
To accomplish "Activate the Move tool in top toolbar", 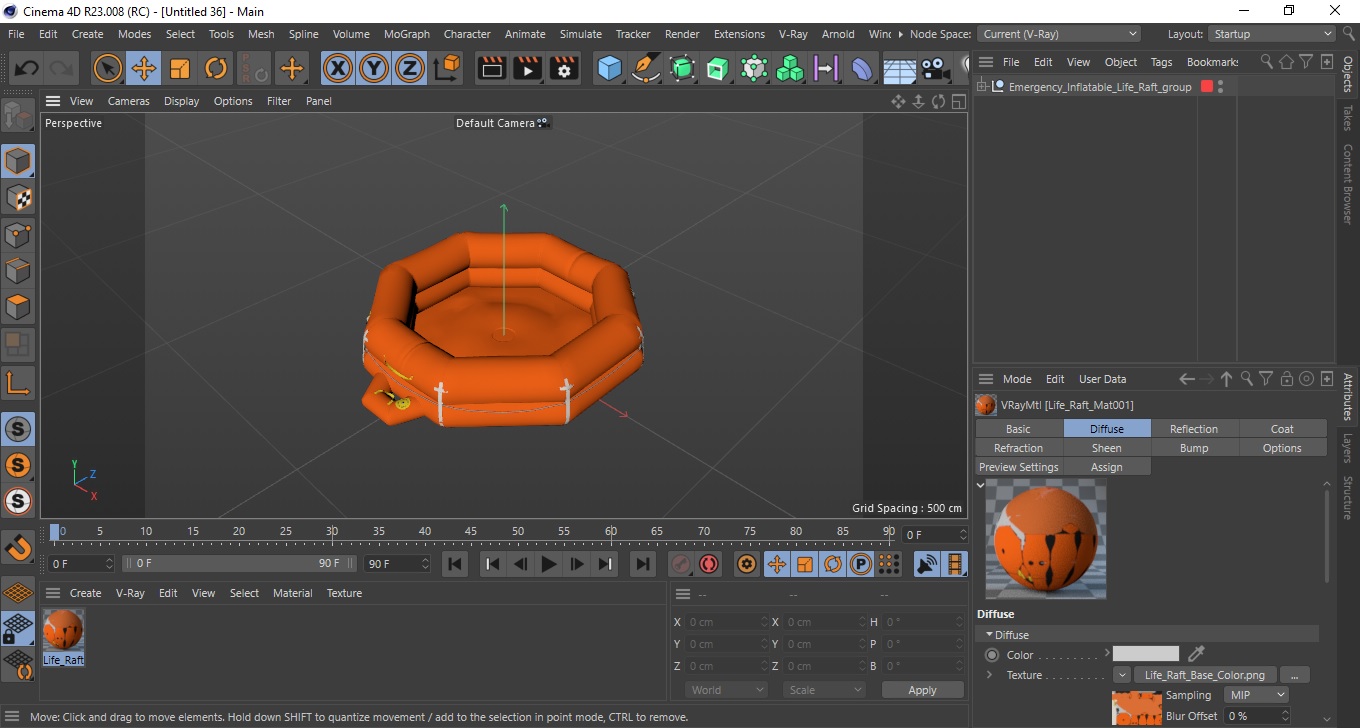I will coord(144,69).
